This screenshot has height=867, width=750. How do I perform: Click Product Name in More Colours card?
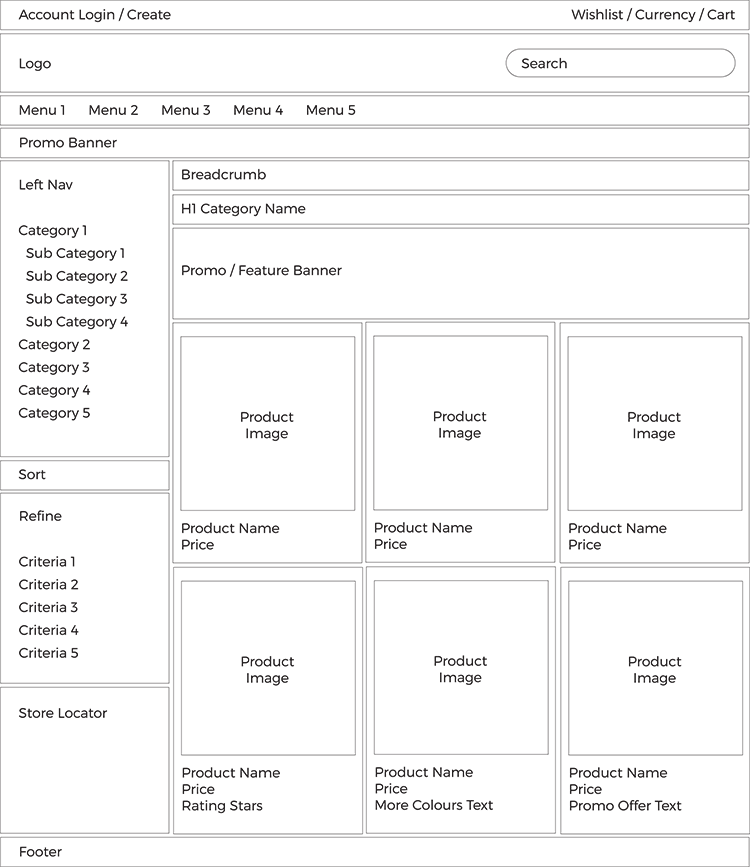click(424, 772)
